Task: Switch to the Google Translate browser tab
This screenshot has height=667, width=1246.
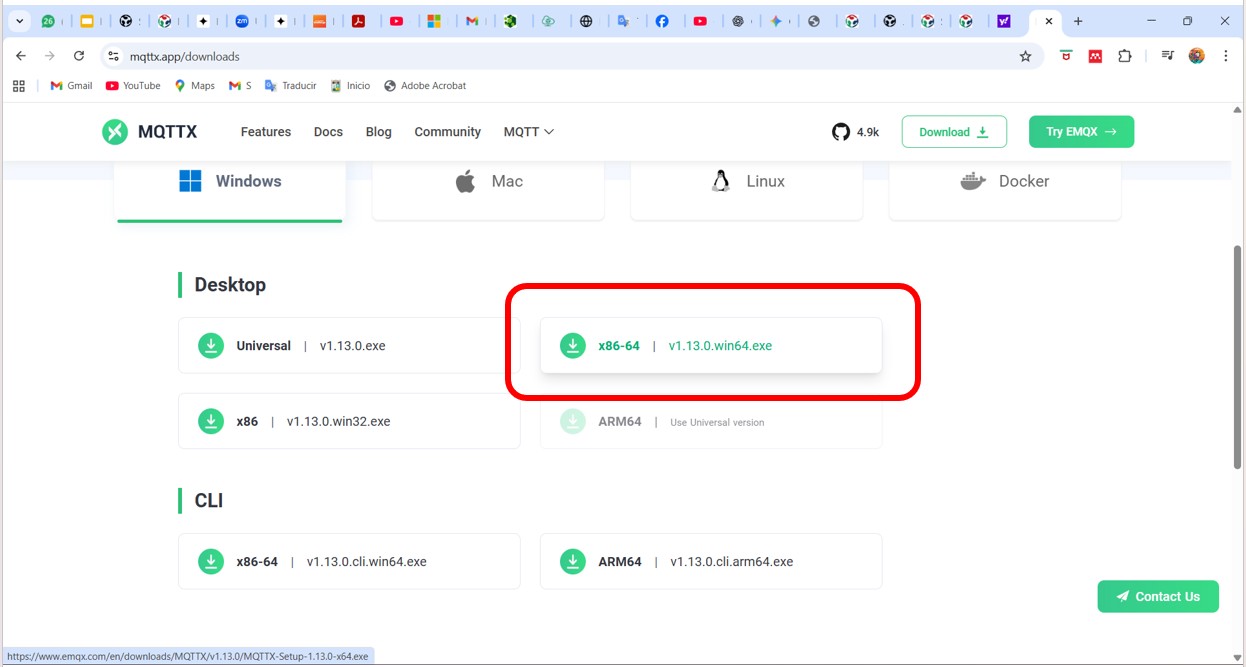Action: point(624,21)
